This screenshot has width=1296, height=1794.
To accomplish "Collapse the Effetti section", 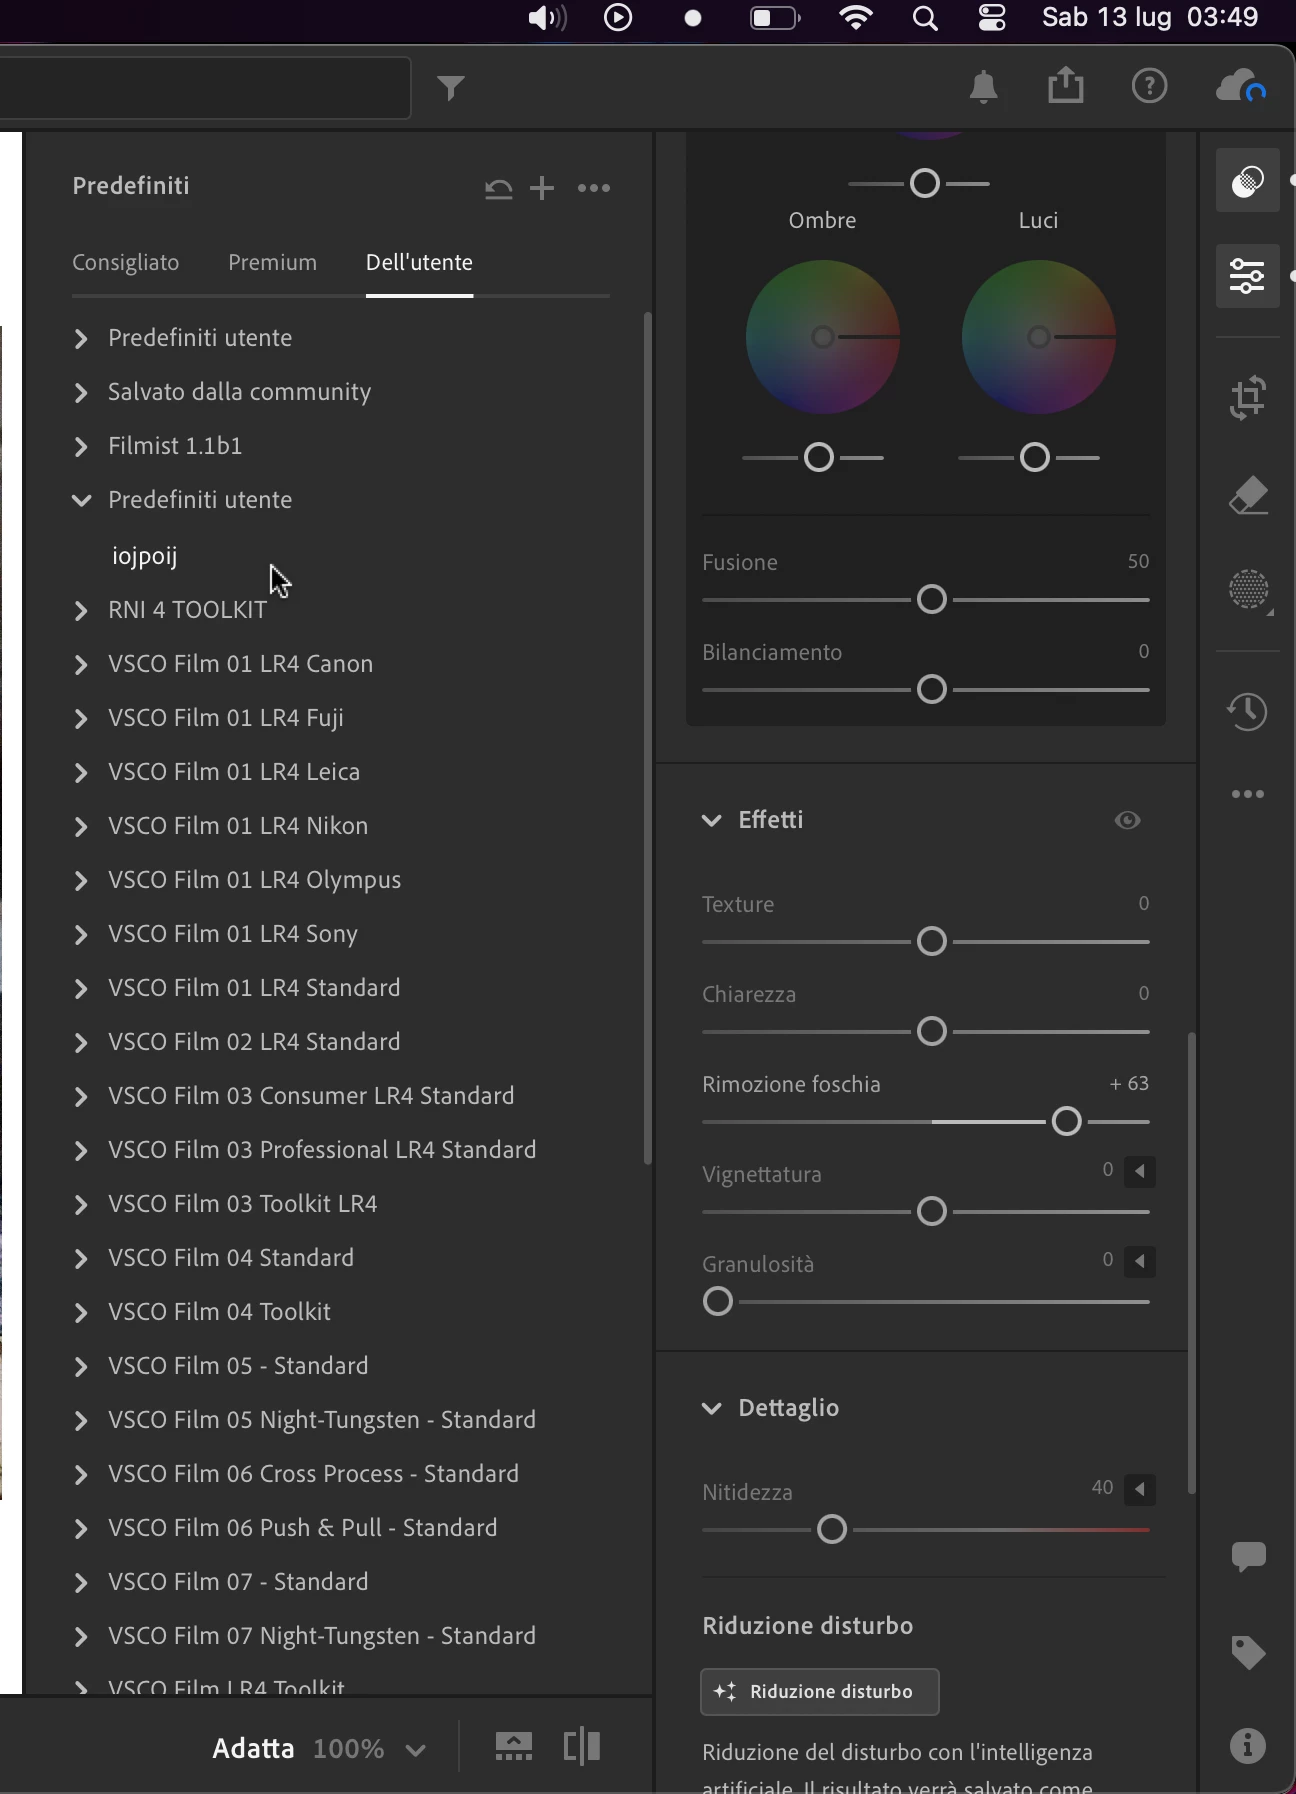I will pos(711,821).
